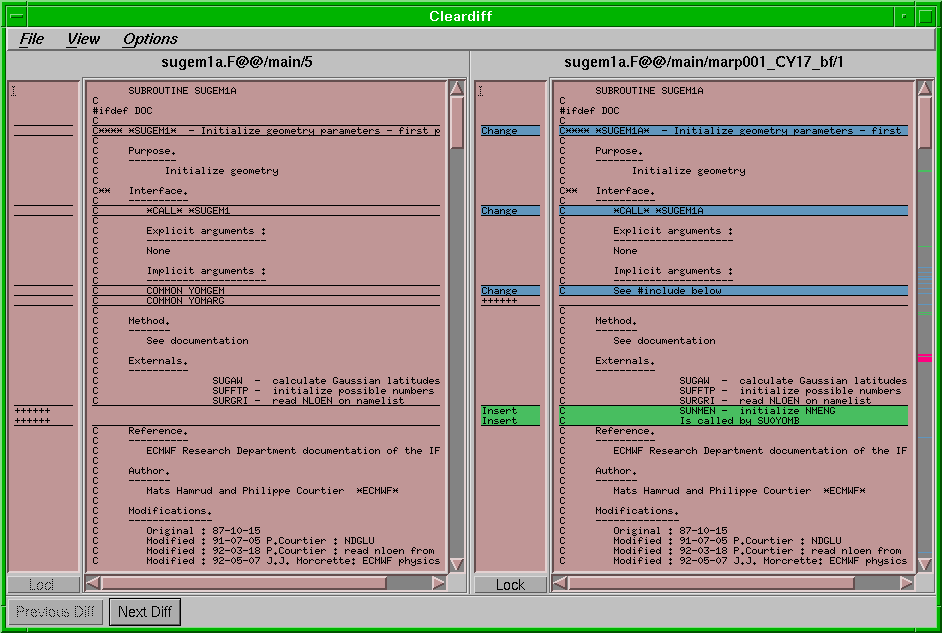Image resolution: width=942 pixels, height=633 pixels.
Task: Click 'SUNMEN - initialize NMENG' inserted line
Action: click(x=733, y=411)
